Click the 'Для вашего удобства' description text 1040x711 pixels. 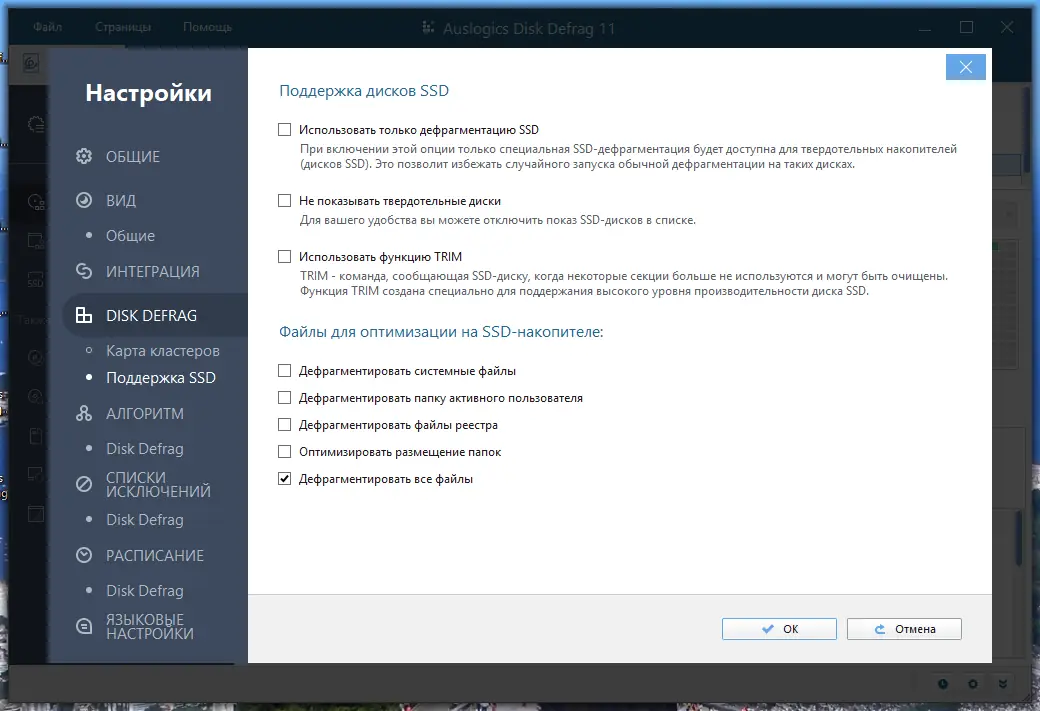(497, 220)
